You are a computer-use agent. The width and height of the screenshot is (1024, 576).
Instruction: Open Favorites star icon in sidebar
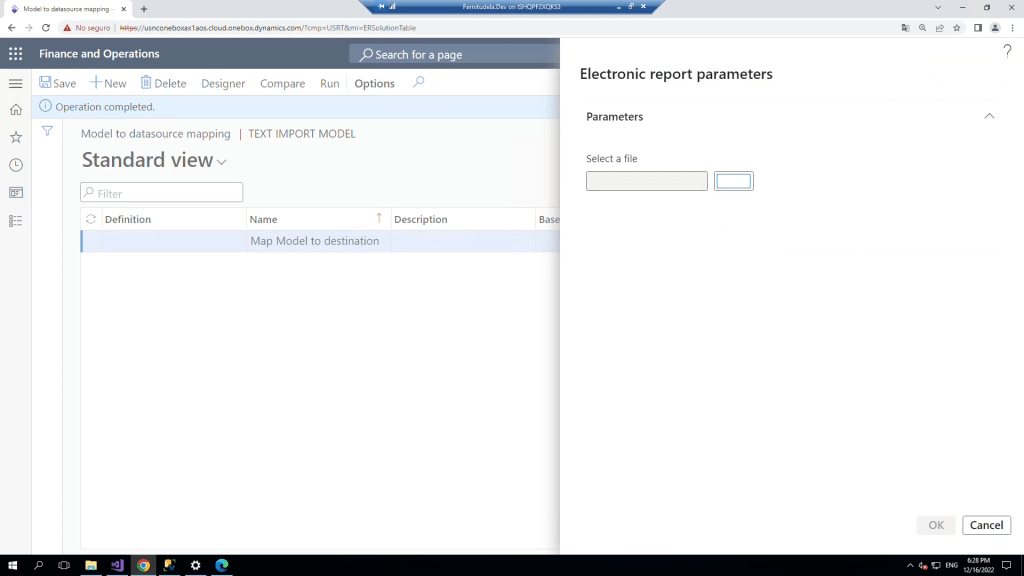pos(15,137)
